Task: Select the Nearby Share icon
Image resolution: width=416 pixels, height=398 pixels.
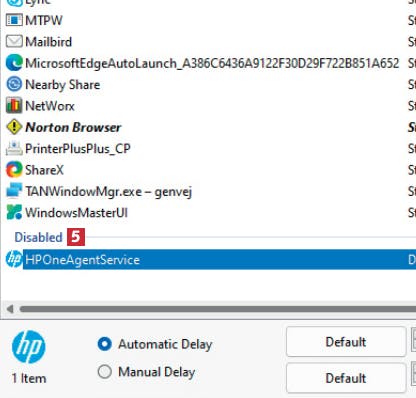Action: pyautogui.click(x=14, y=84)
